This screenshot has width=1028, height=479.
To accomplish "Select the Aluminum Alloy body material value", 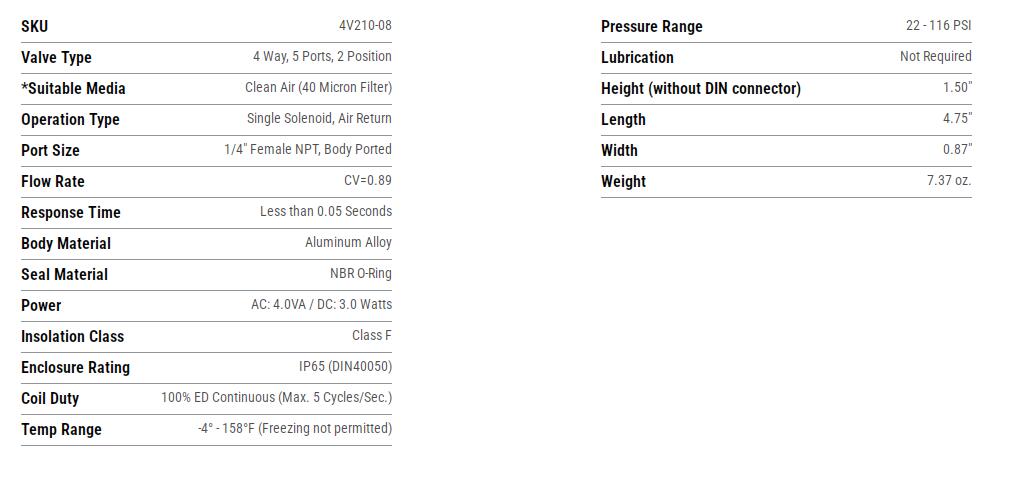I will [x=348, y=242].
